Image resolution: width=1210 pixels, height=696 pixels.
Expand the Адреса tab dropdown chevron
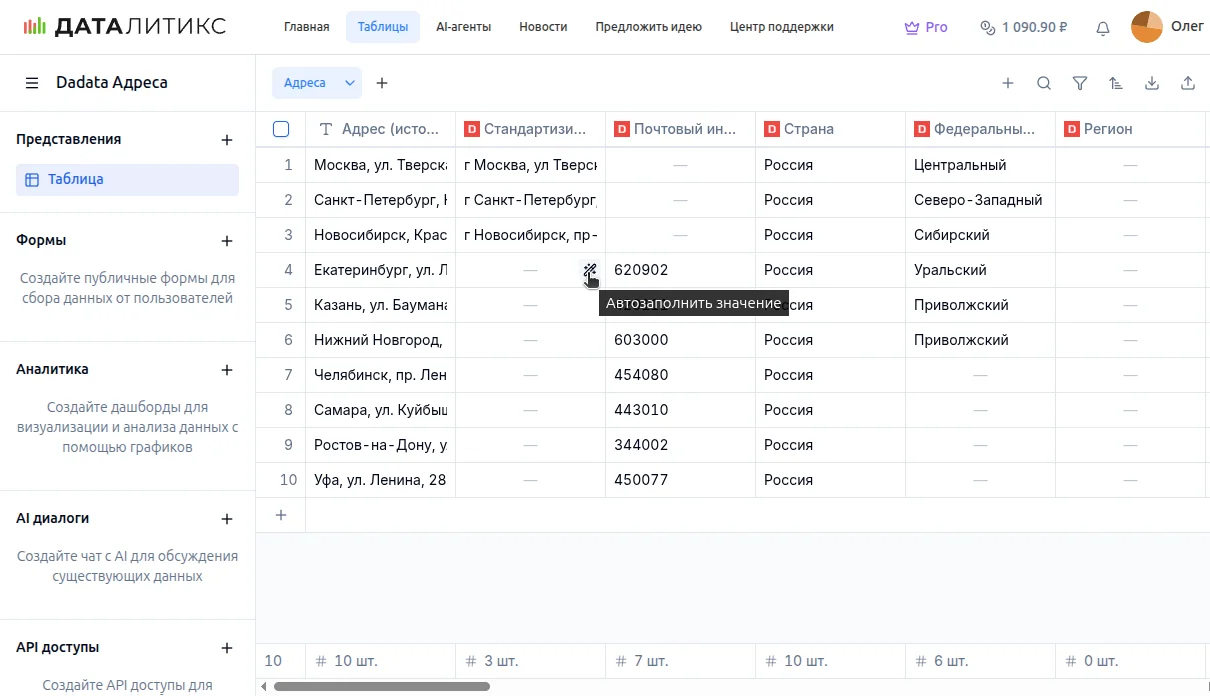(350, 83)
